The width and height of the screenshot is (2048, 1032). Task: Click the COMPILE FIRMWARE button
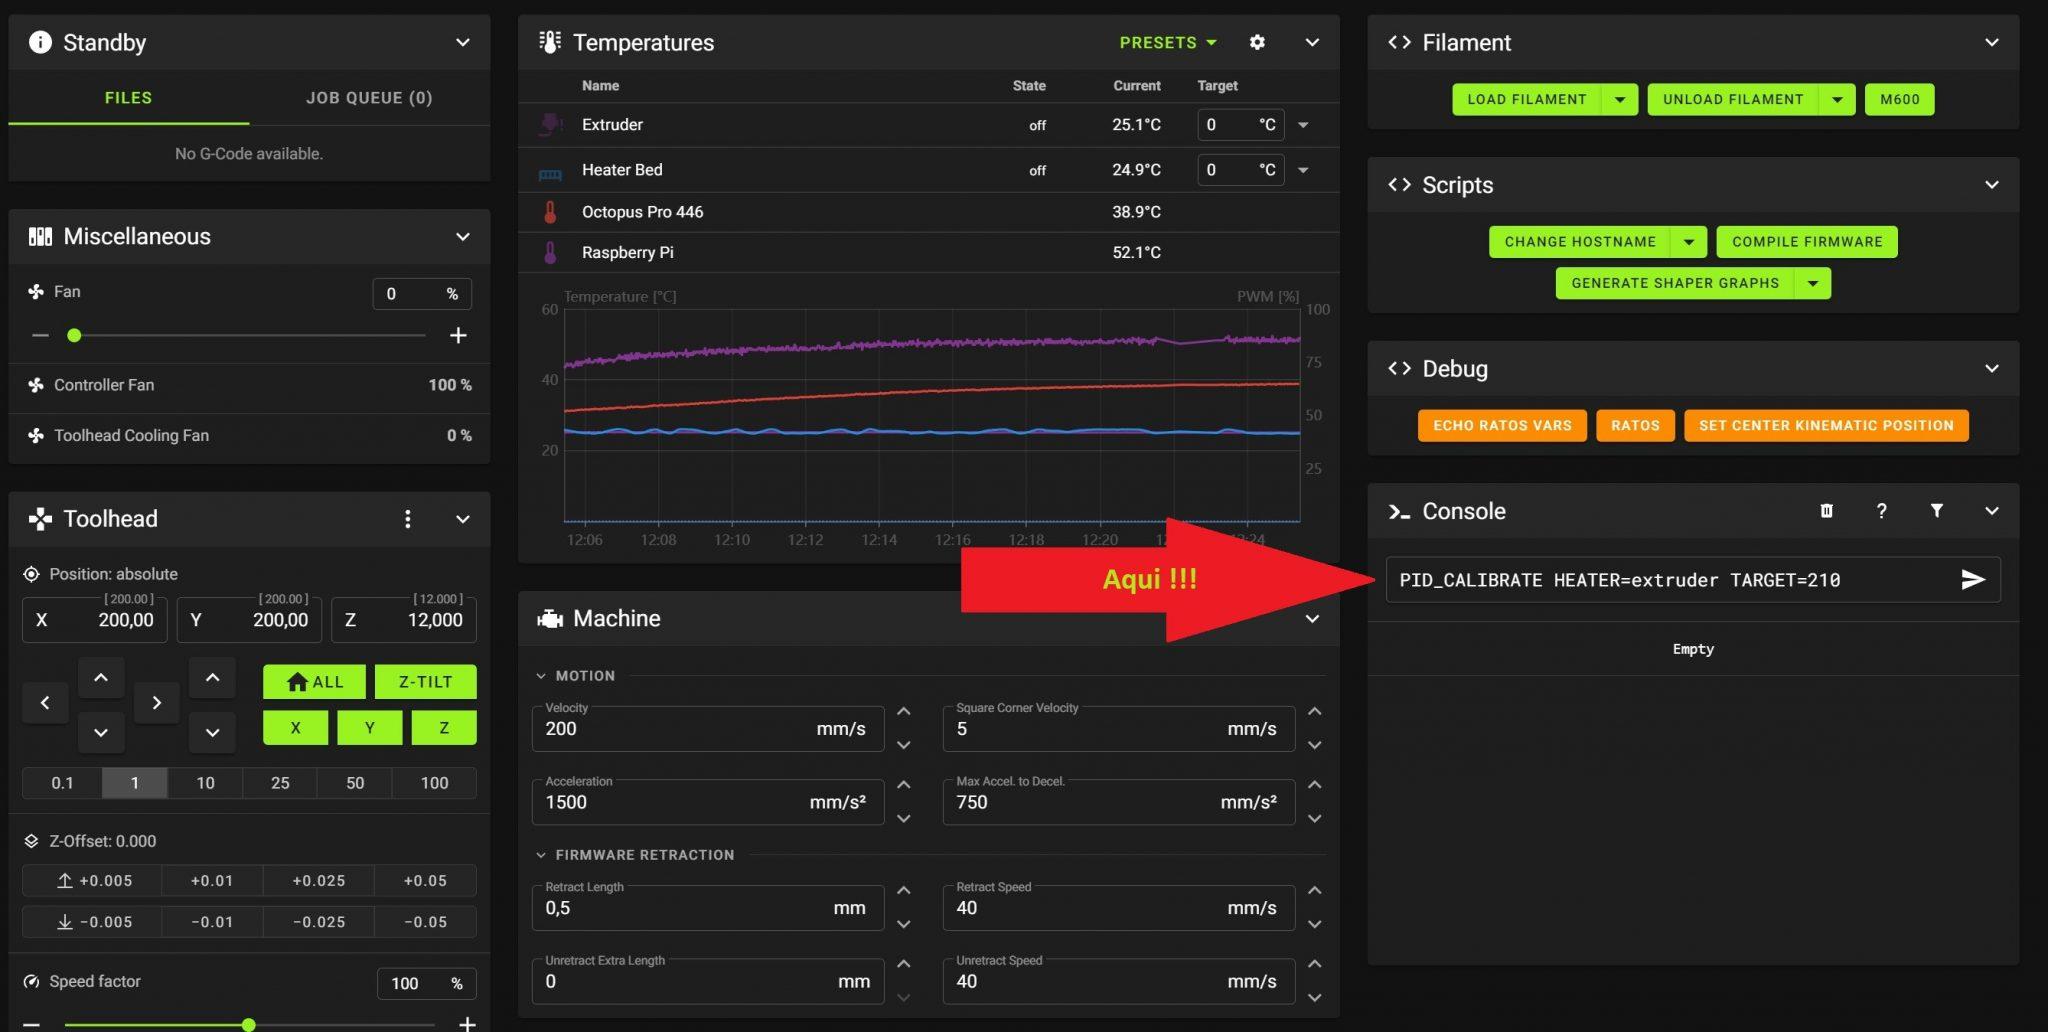[1806, 241]
